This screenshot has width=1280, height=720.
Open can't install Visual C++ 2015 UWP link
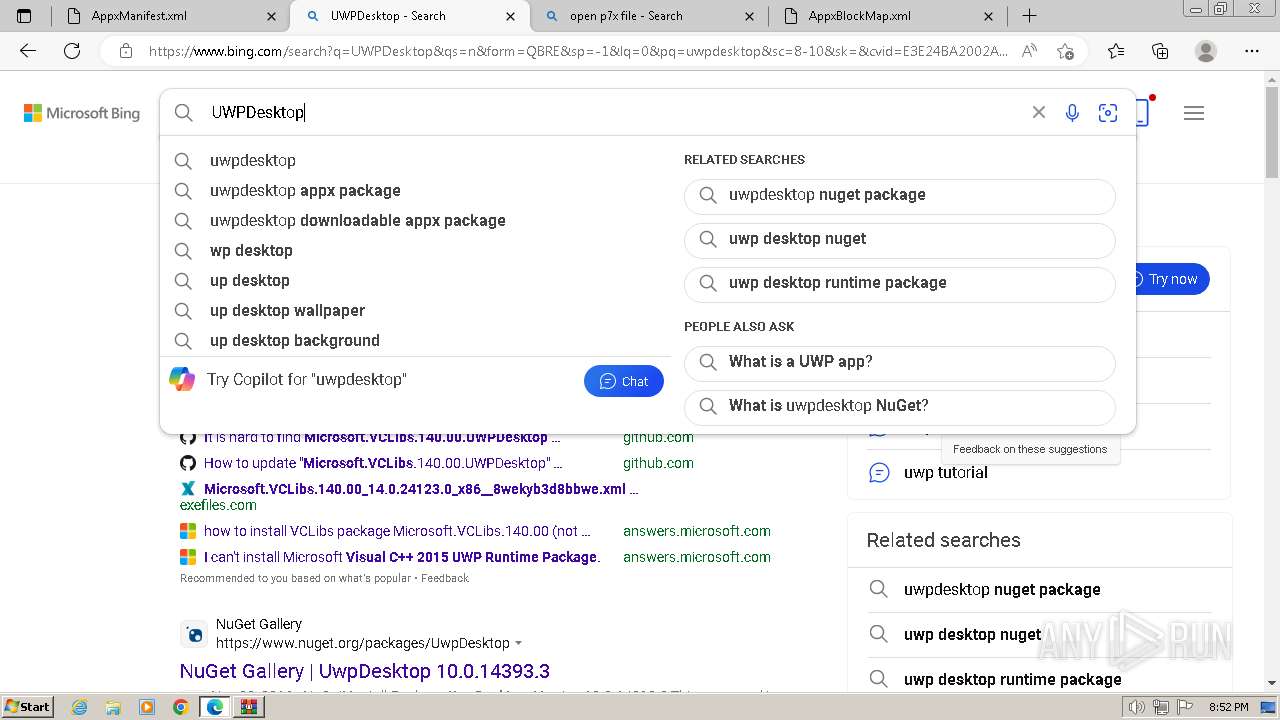[x=402, y=557]
